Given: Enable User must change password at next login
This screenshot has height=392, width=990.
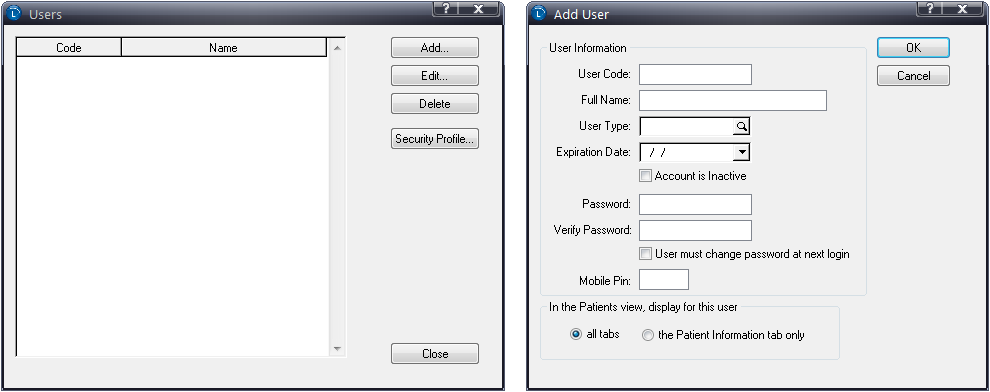Looking at the screenshot, I should [645, 254].
